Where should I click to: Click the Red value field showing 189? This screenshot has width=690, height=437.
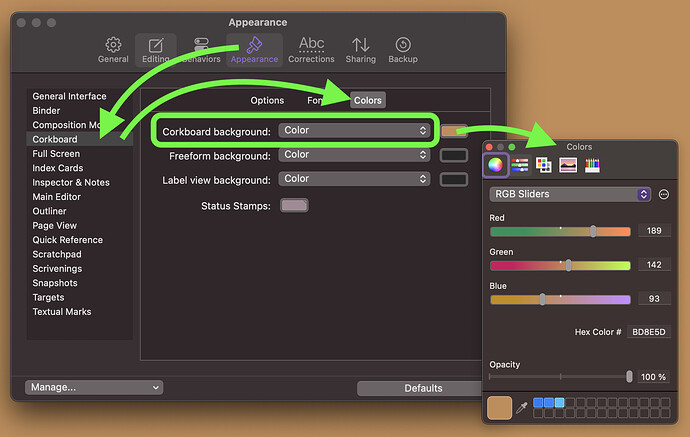click(654, 231)
